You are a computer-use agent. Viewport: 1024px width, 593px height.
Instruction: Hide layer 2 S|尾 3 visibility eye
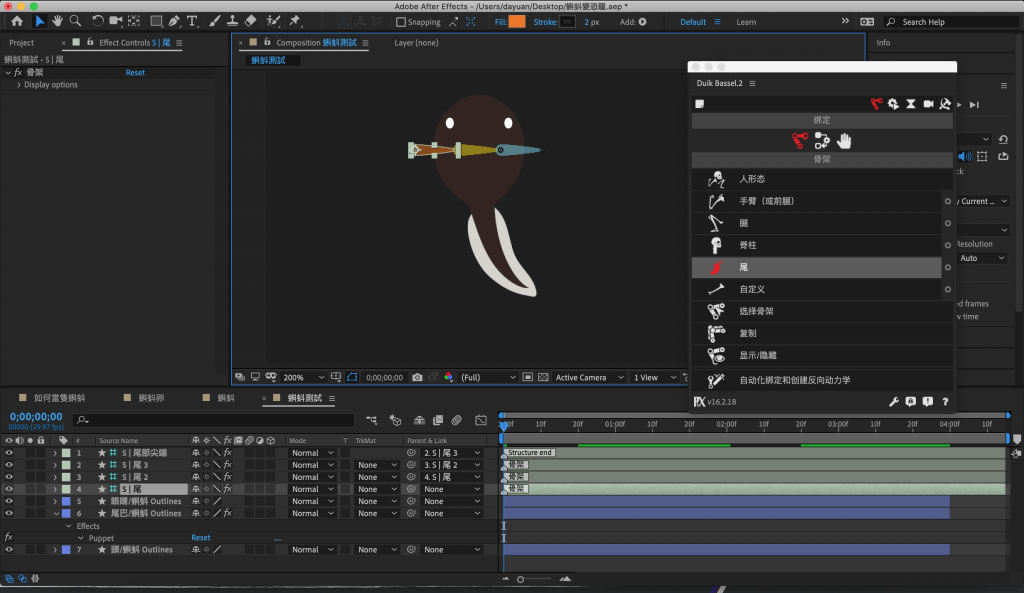pyautogui.click(x=9, y=465)
